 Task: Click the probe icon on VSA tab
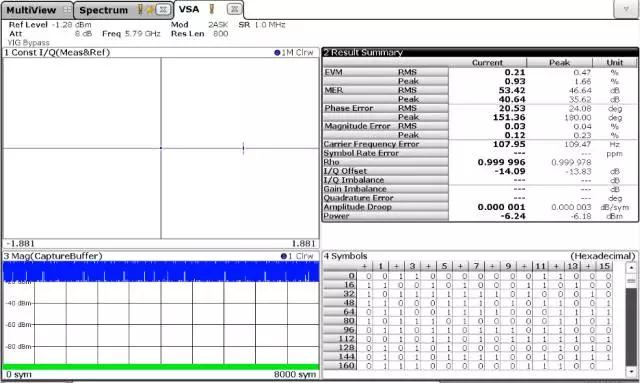coord(212,9)
